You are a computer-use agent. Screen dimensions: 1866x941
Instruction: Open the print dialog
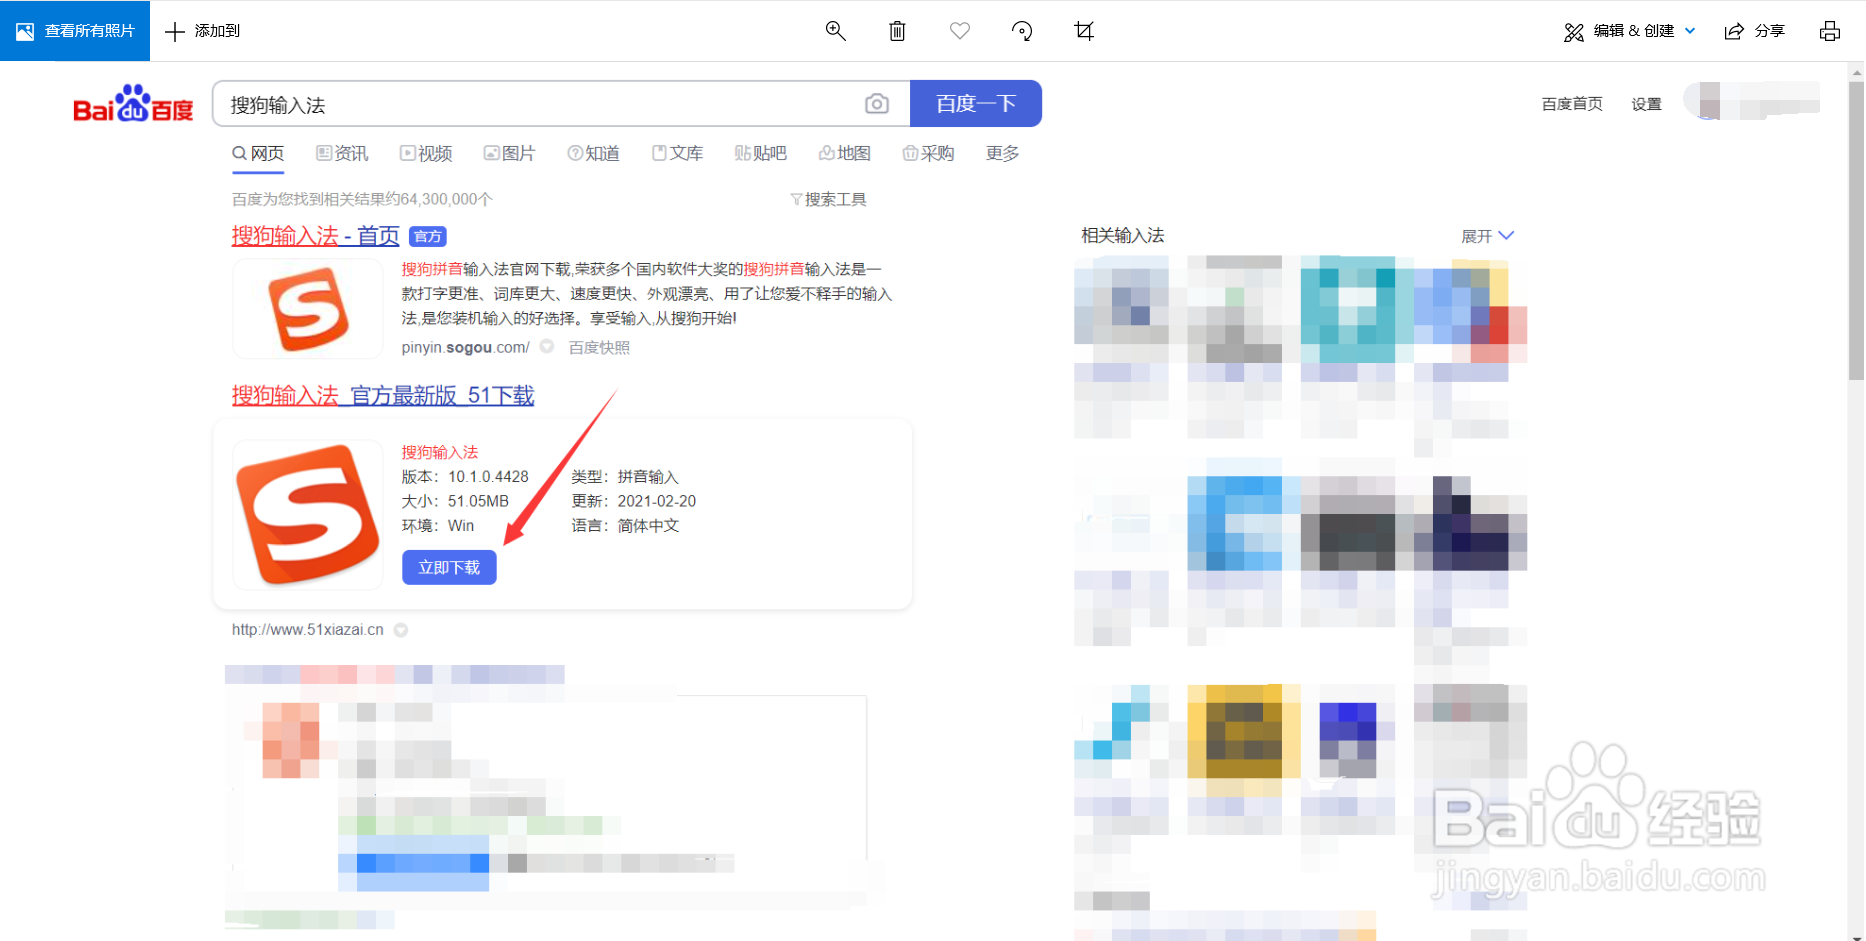(1831, 31)
